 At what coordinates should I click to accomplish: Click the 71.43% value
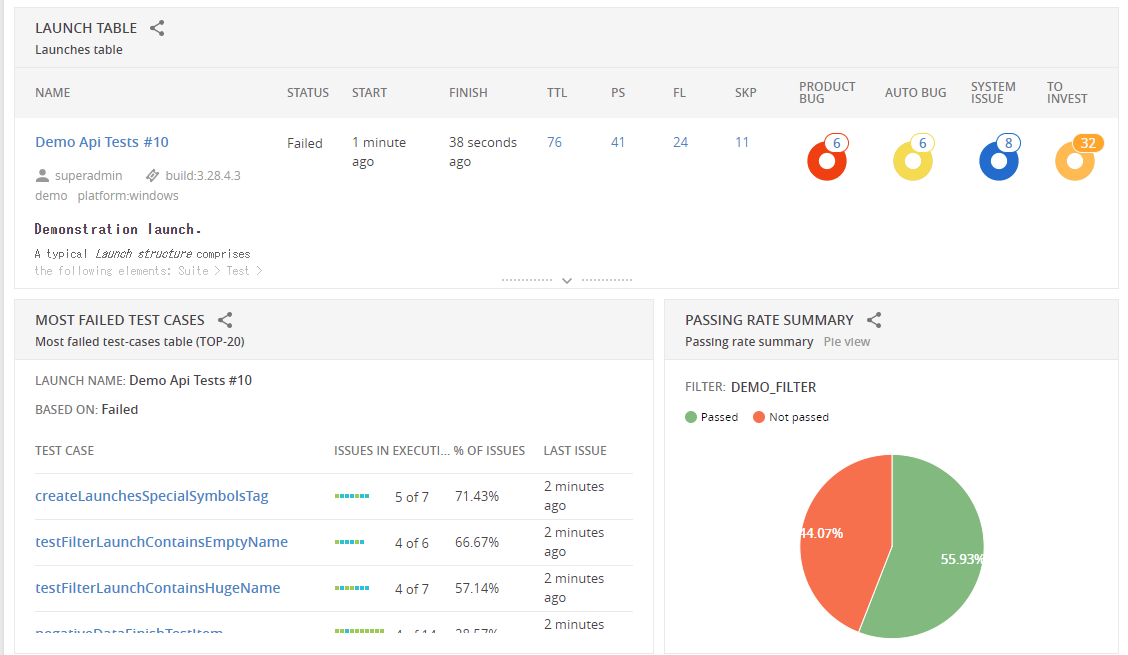click(x=477, y=497)
